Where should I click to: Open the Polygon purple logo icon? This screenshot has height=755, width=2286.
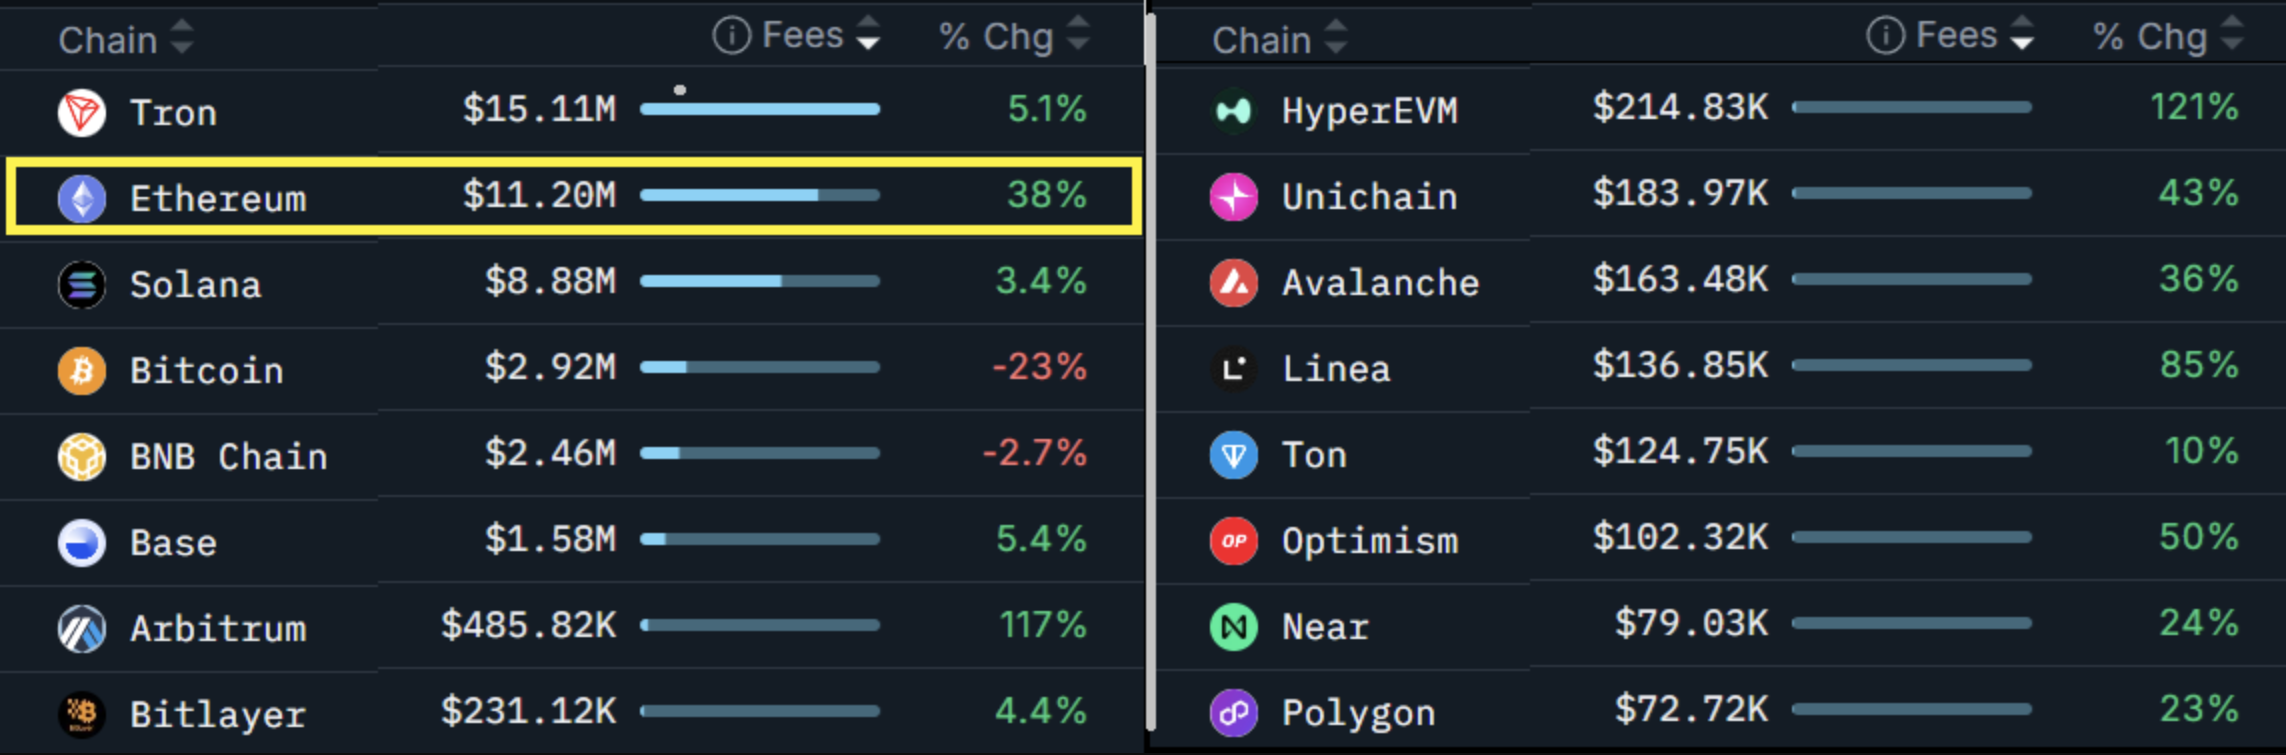(x=1234, y=712)
